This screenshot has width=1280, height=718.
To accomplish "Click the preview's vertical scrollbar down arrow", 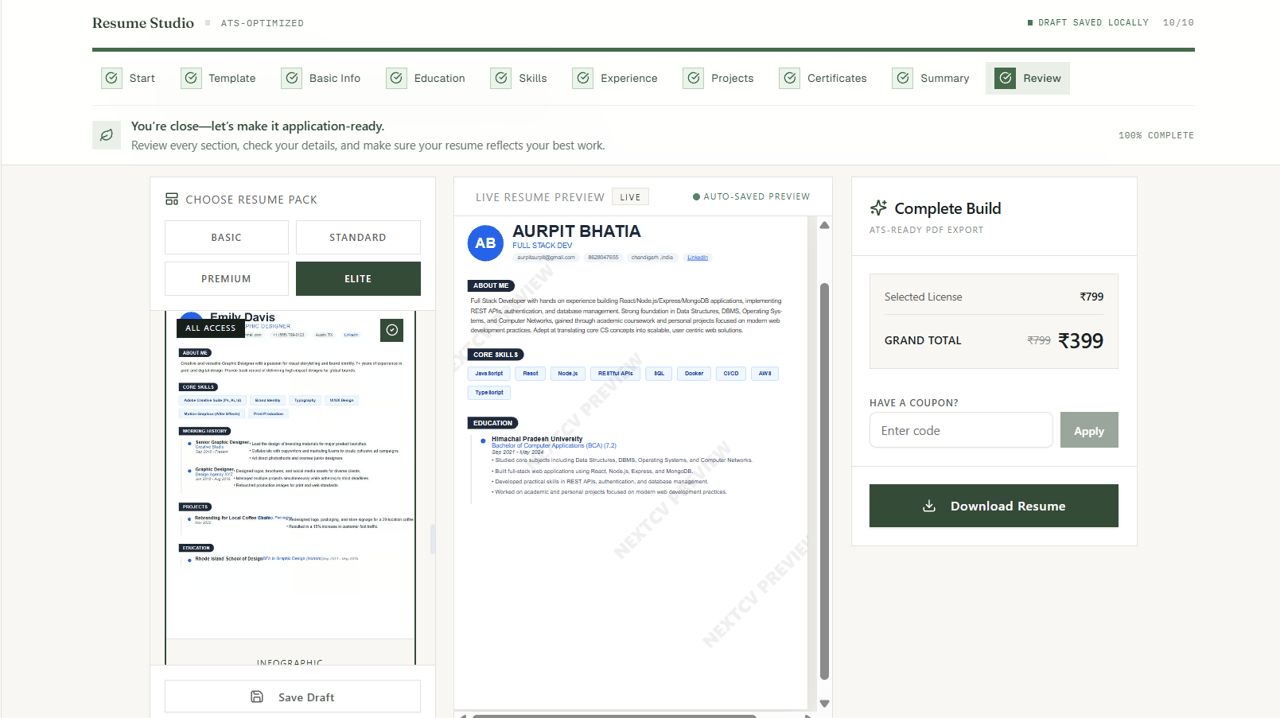I will pyautogui.click(x=824, y=703).
